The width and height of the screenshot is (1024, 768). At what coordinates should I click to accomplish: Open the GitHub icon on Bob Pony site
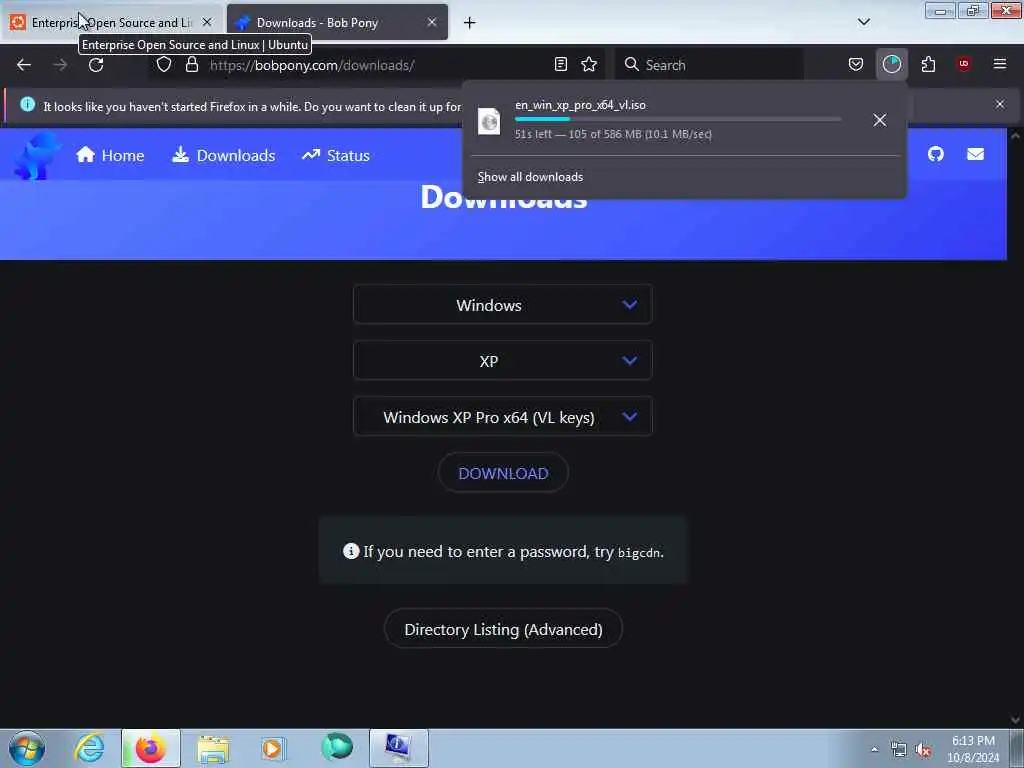[x=936, y=154]
